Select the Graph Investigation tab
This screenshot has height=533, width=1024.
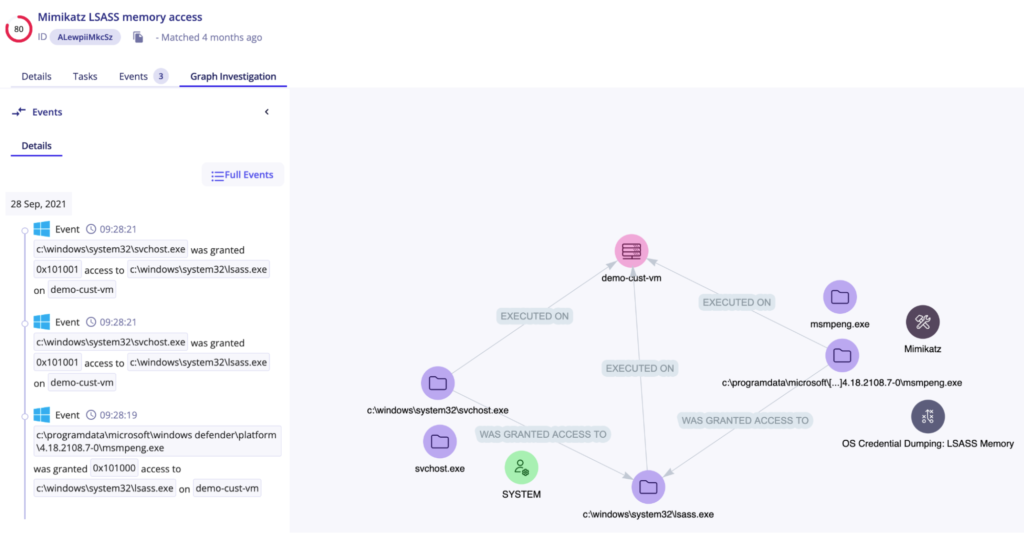click(x=233, y=76)
